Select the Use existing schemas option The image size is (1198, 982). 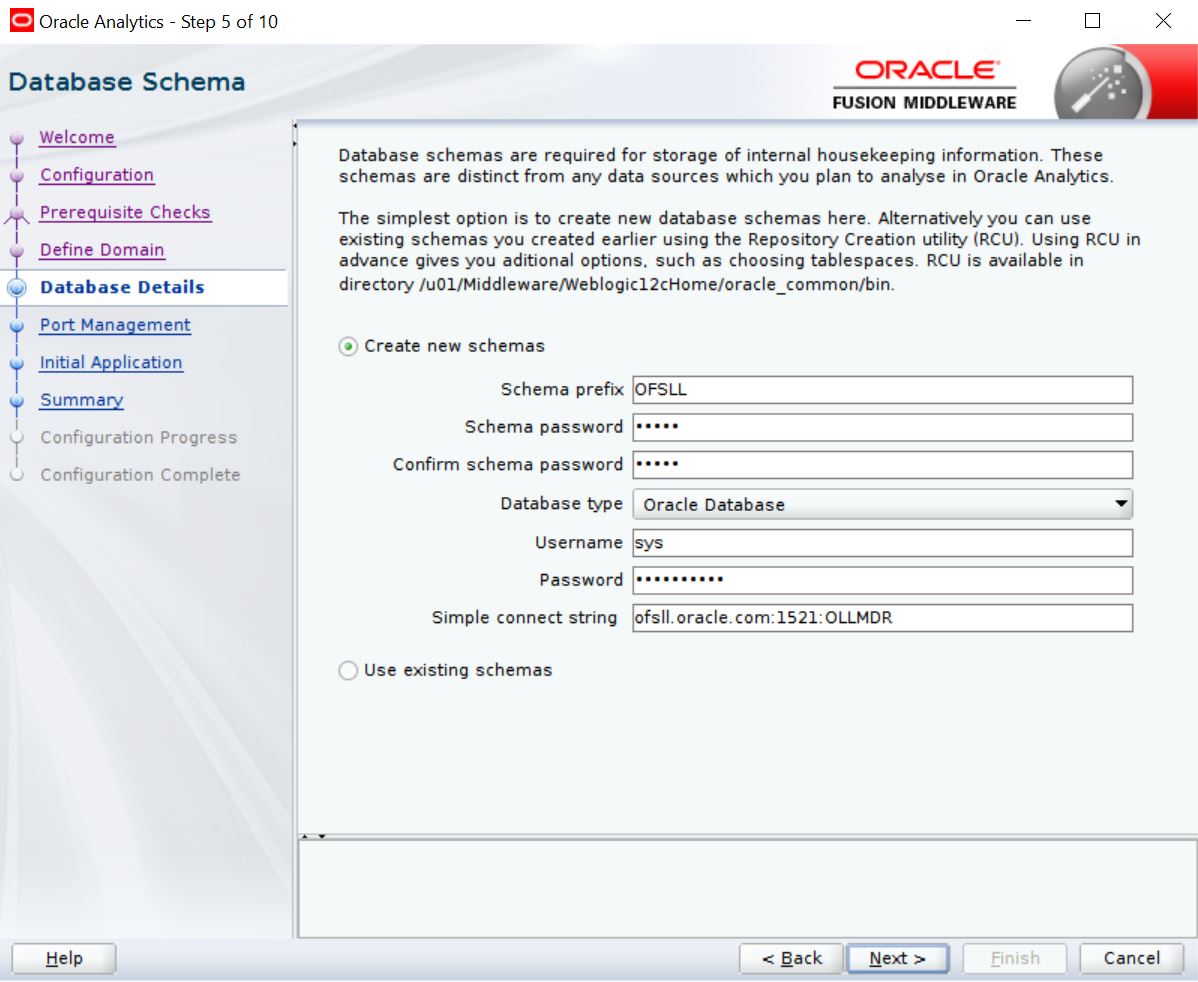tap(348, 671)
